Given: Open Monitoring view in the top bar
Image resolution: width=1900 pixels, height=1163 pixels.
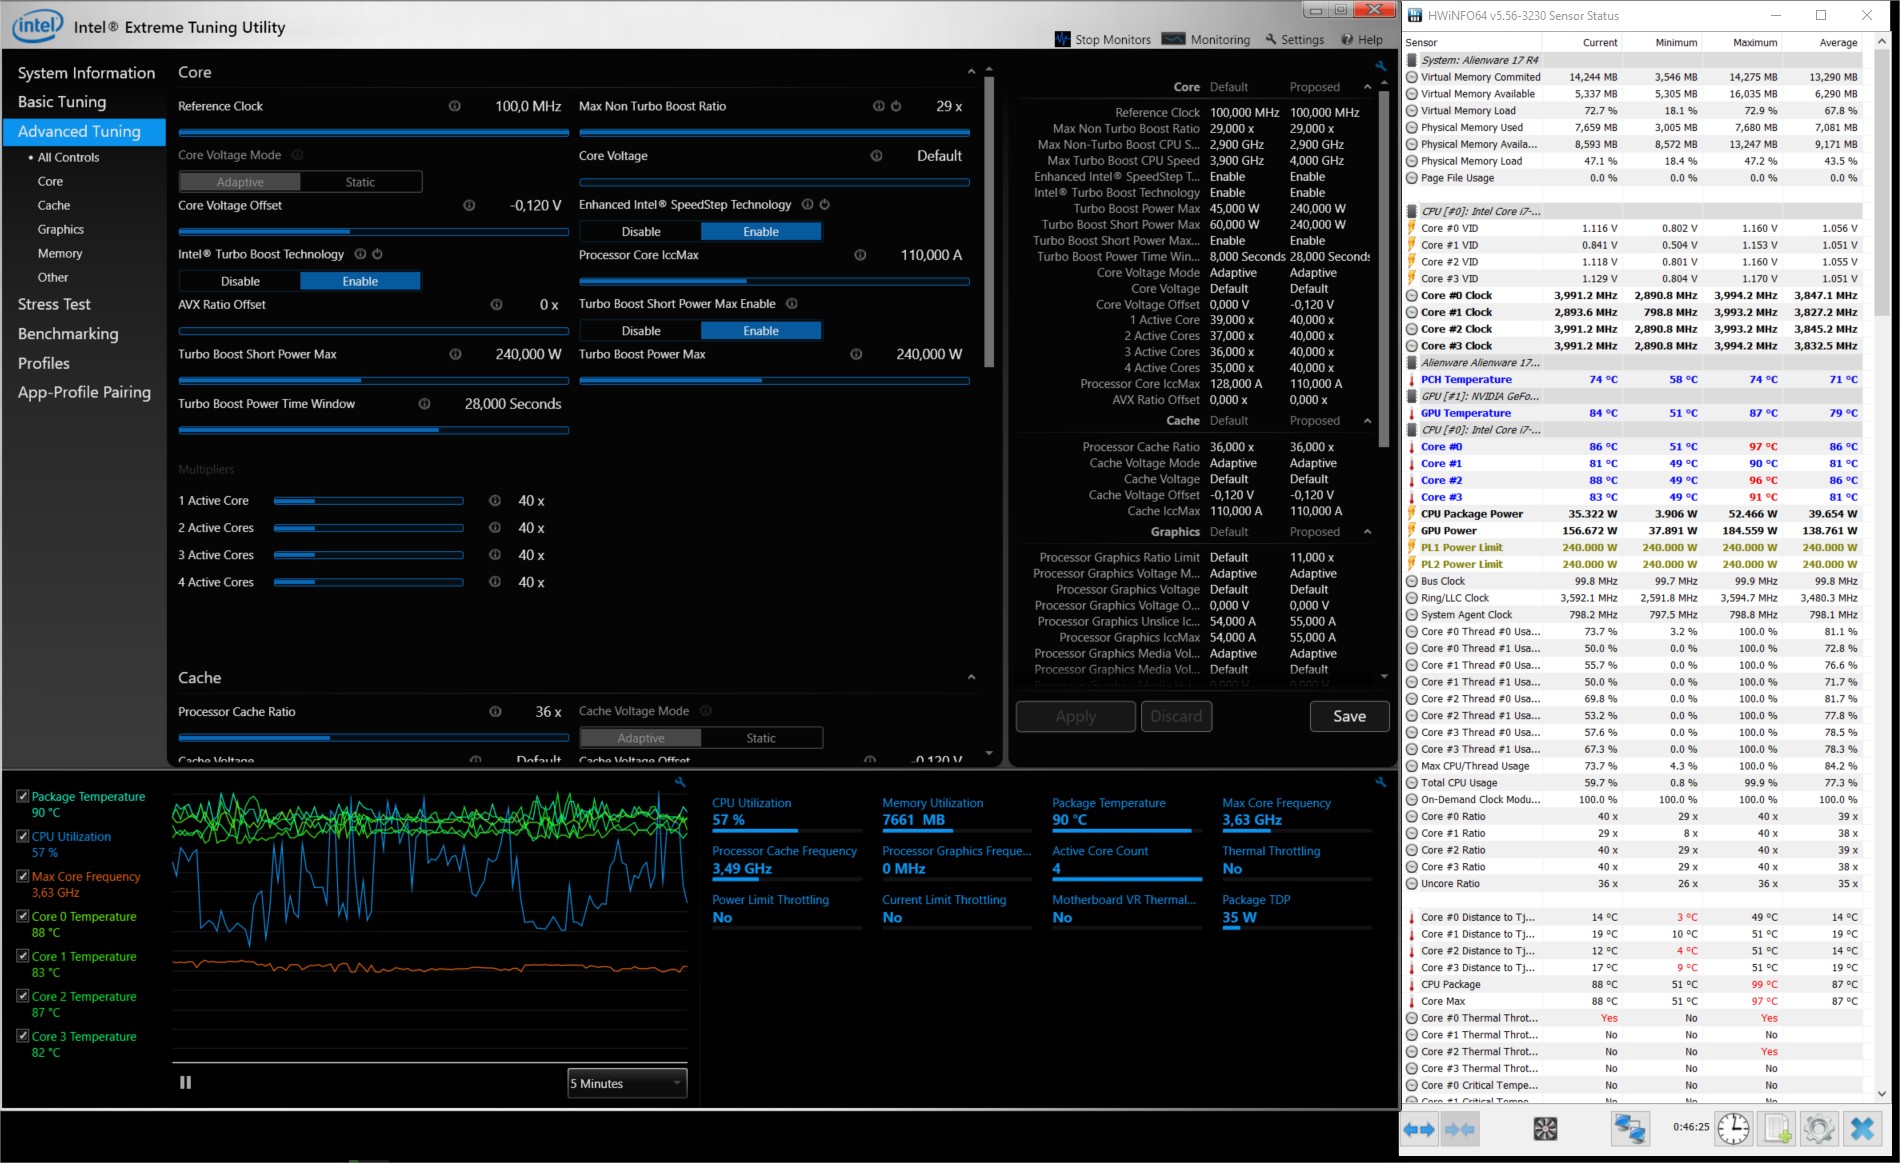Looking at the screenshot, I should [x=1207, y=39].
